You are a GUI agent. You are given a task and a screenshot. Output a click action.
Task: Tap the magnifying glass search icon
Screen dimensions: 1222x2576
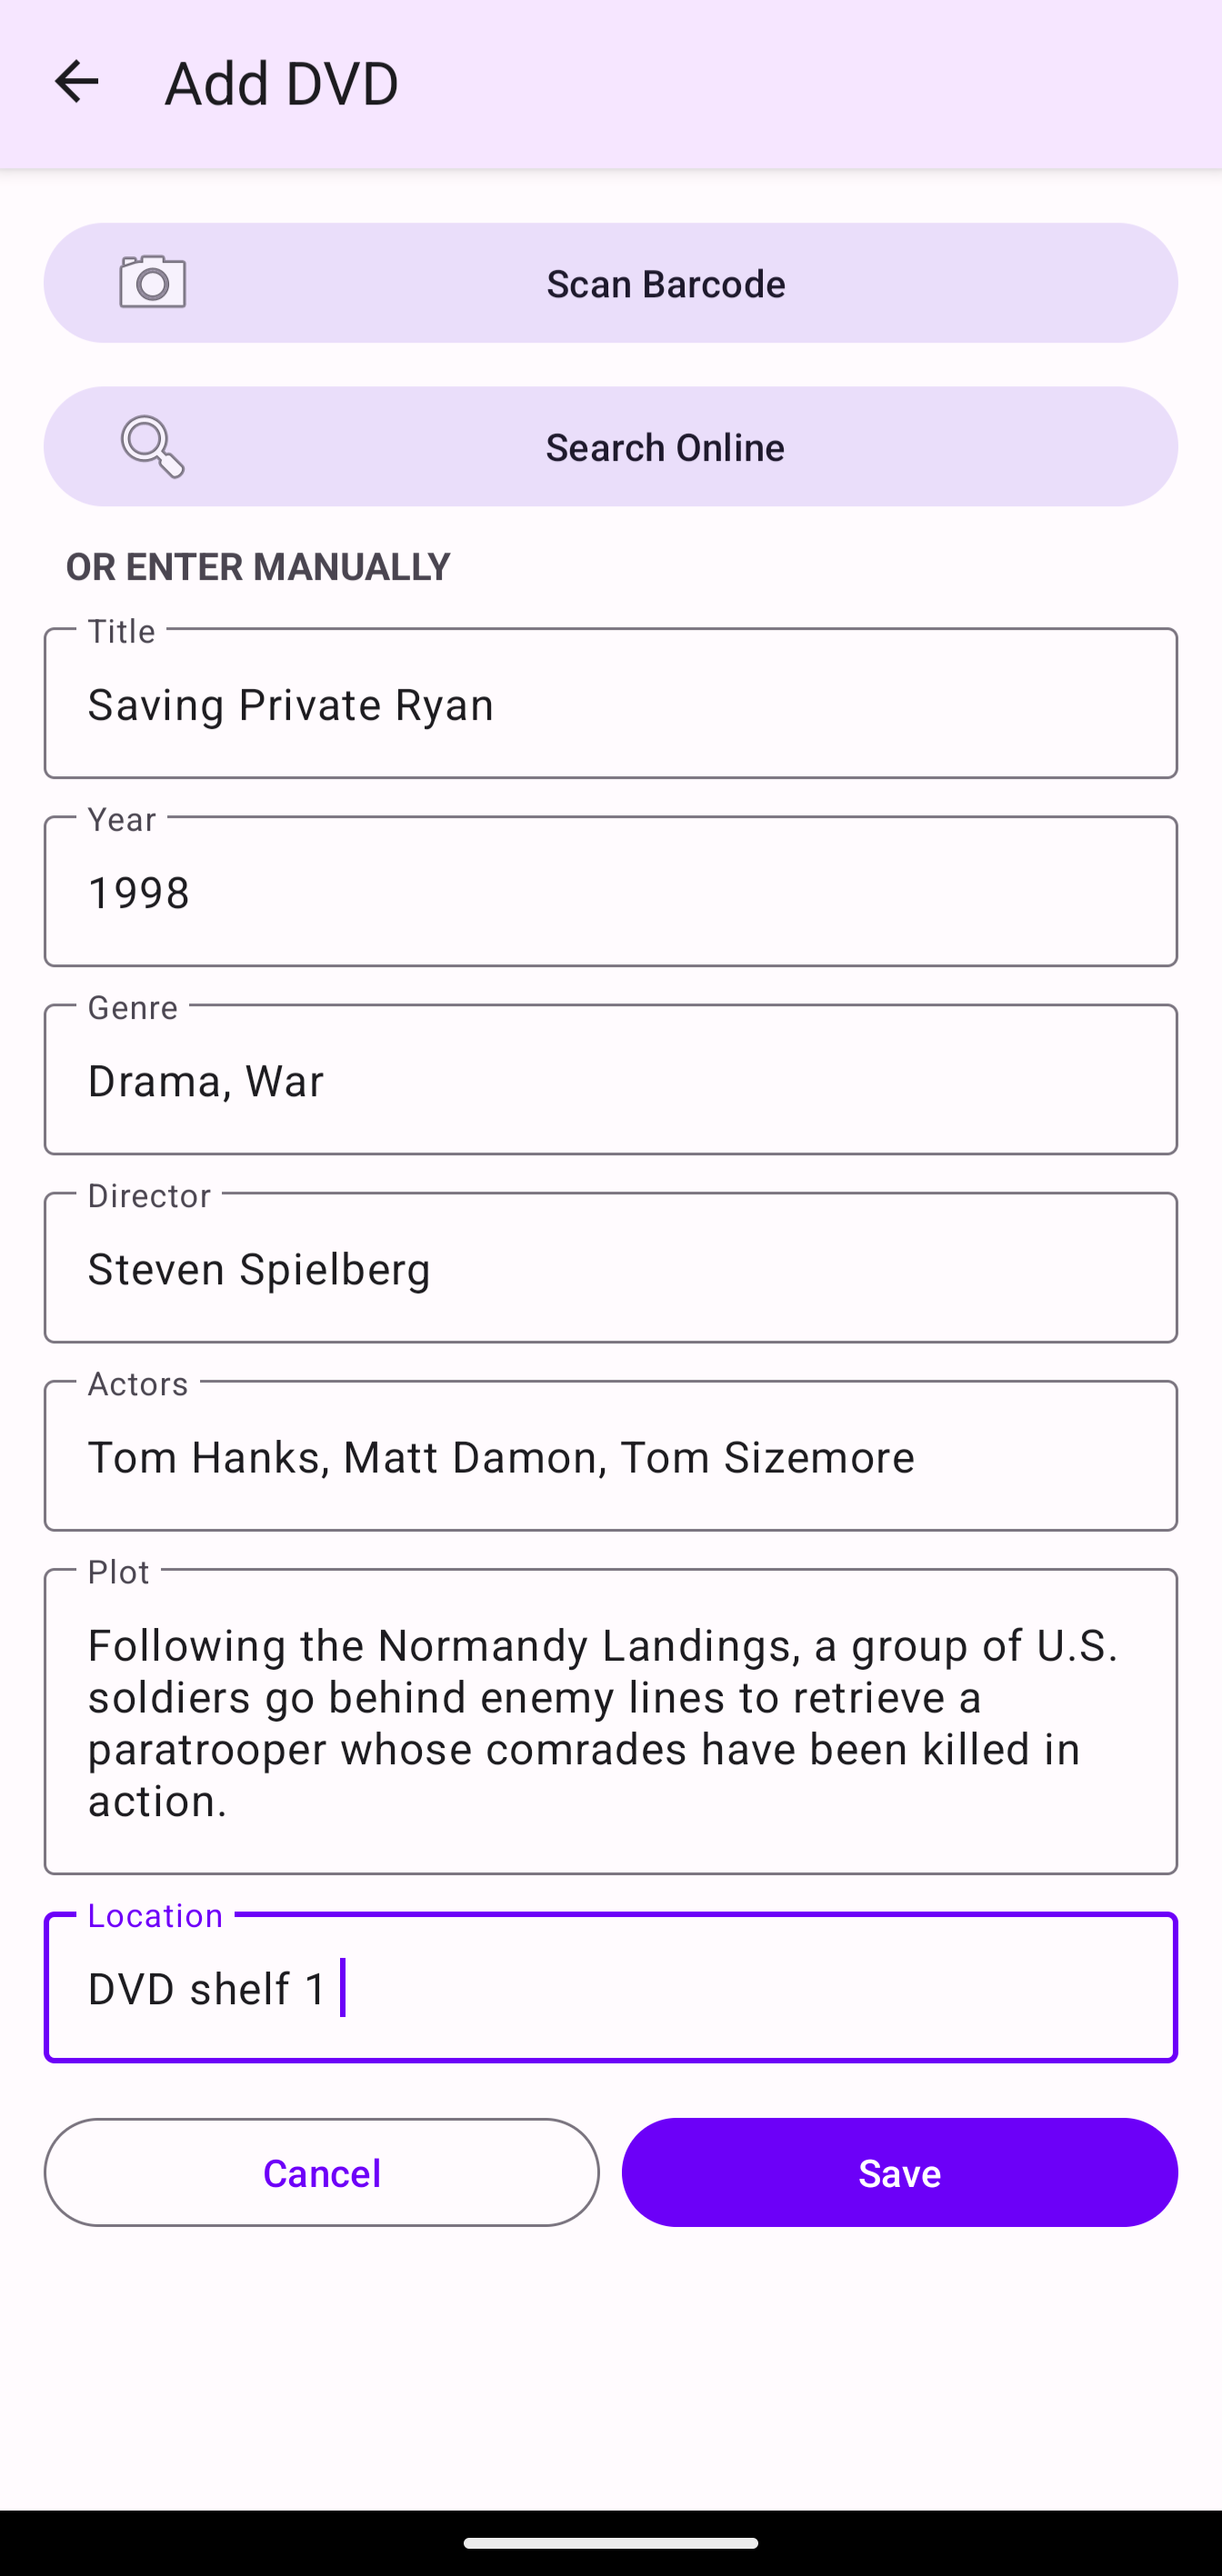coord(152,447)
